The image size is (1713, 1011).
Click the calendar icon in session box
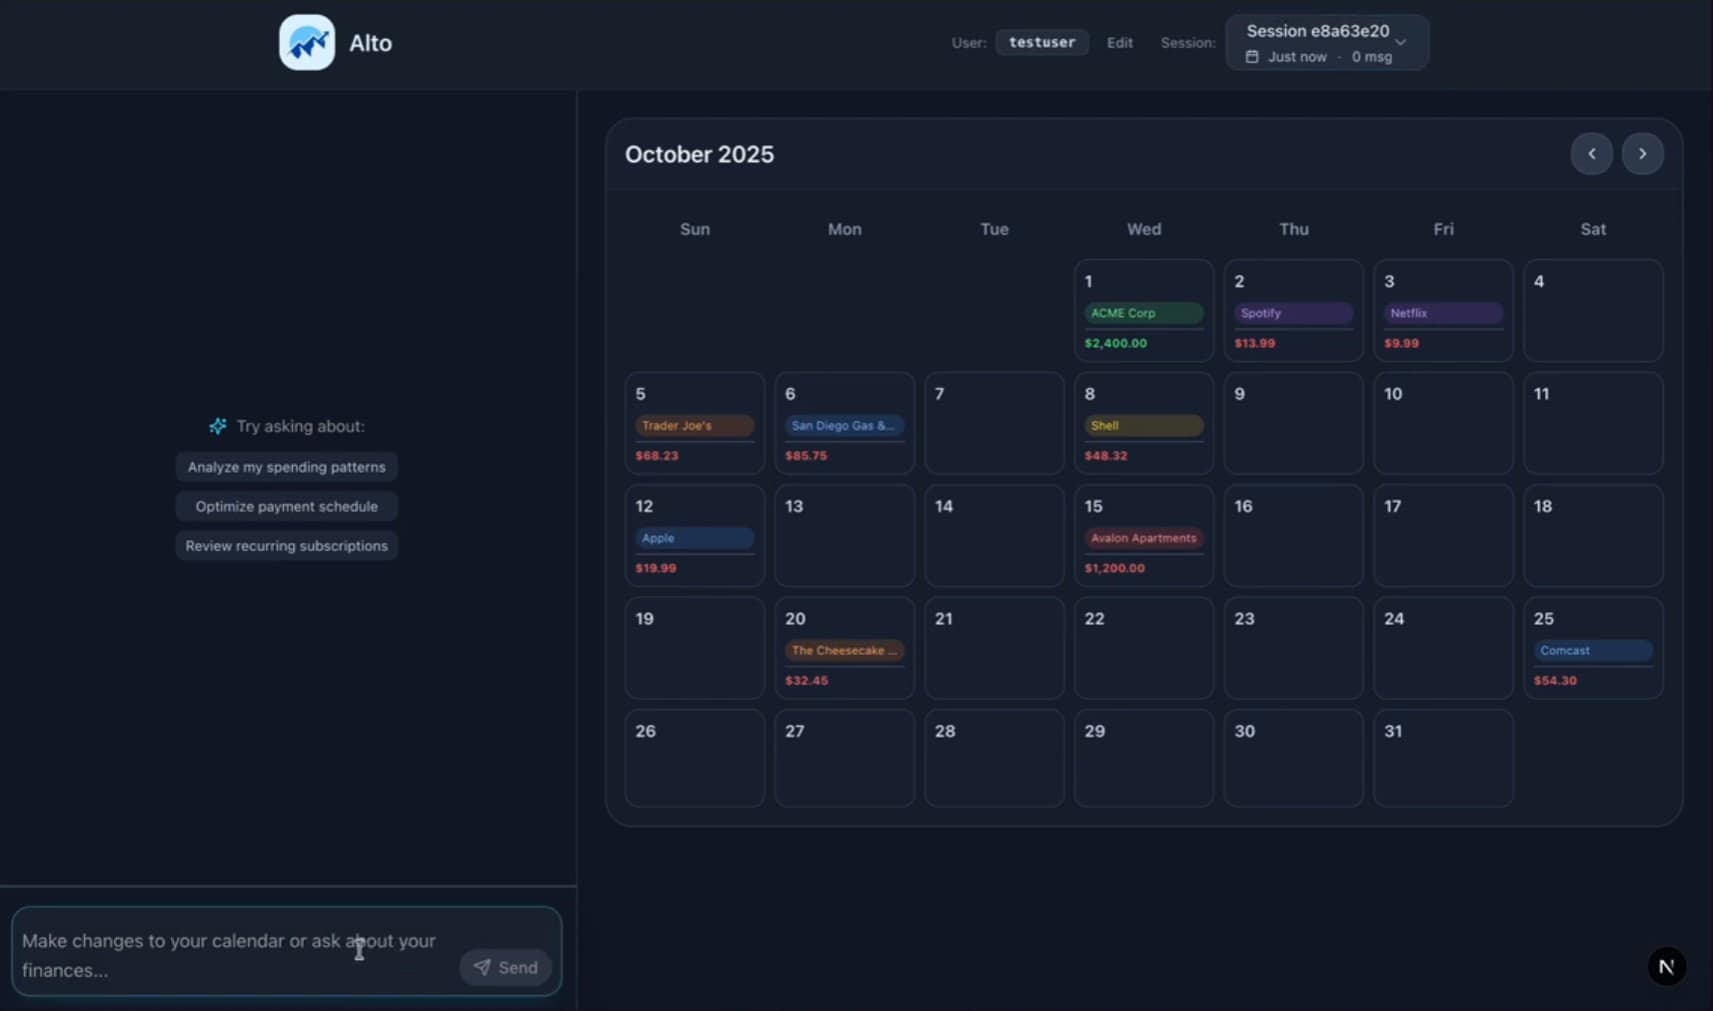(x=1252, y=57)
